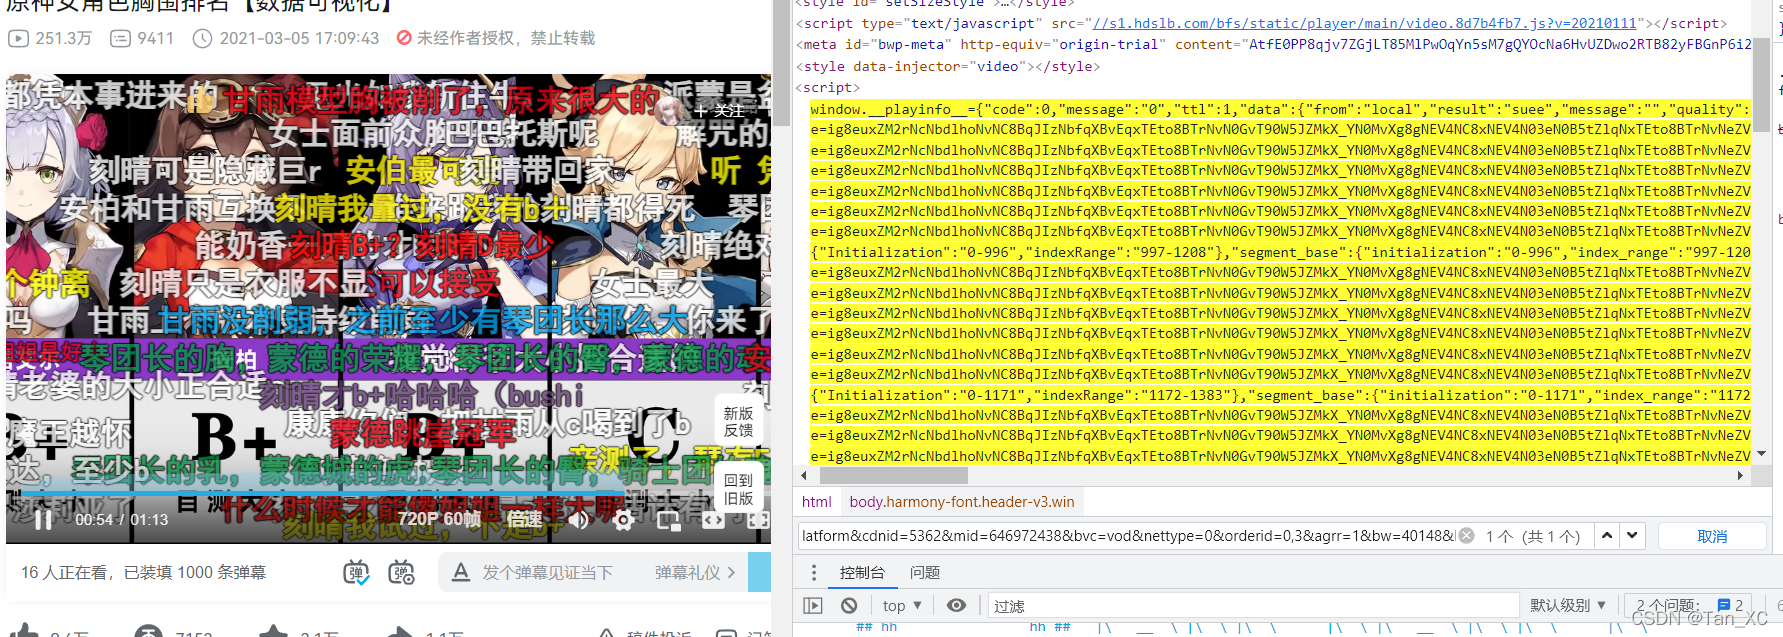The width and height of the screenshot is (1783, 637).
Task: Pause the video with the pause button
Action: (43, 520)
